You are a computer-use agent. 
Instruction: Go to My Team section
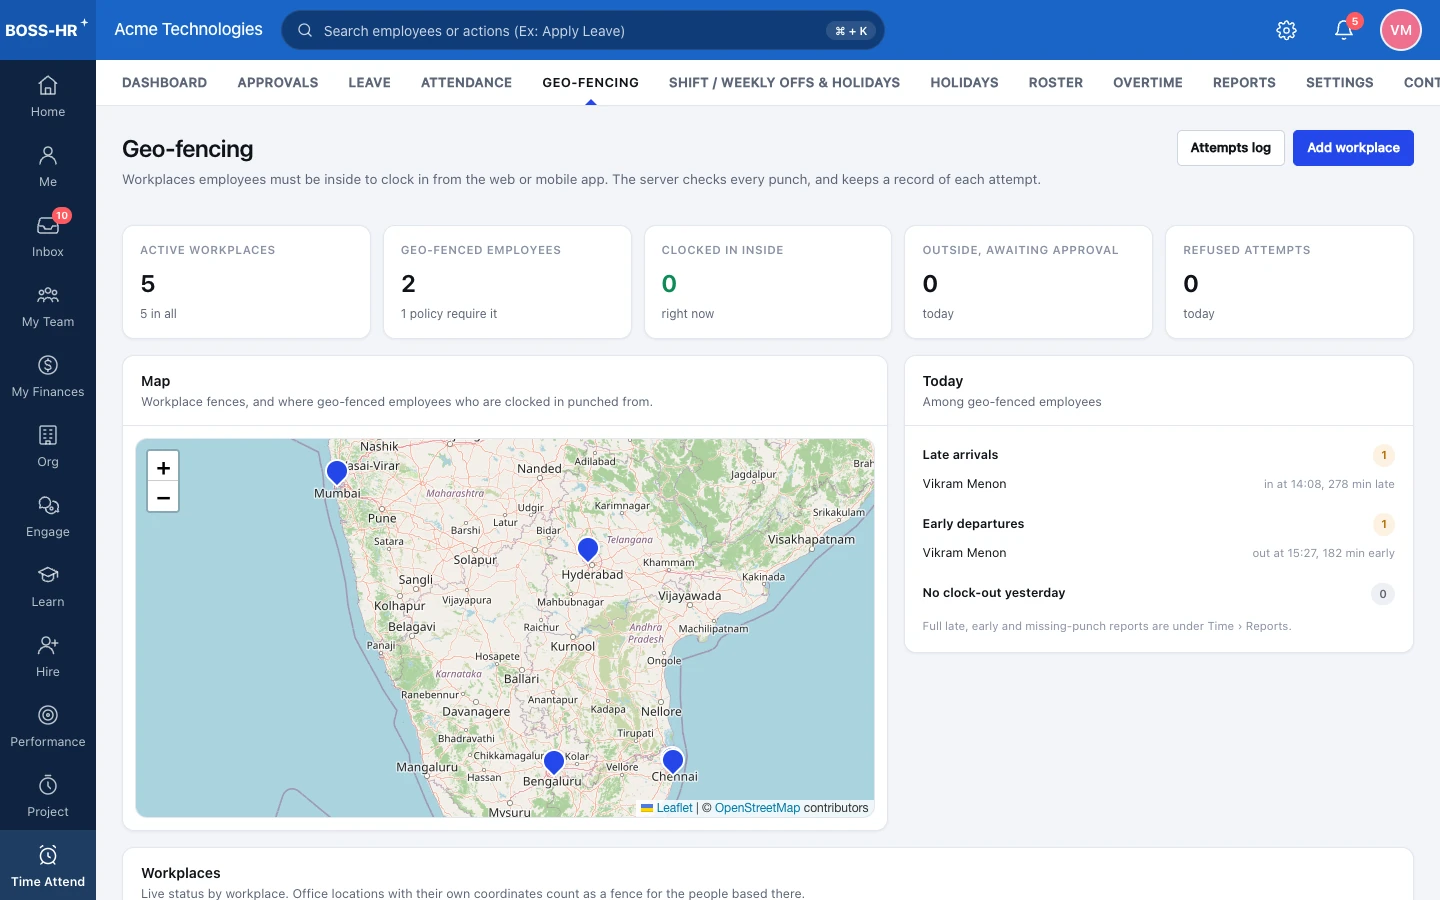(x=48, y=306)
